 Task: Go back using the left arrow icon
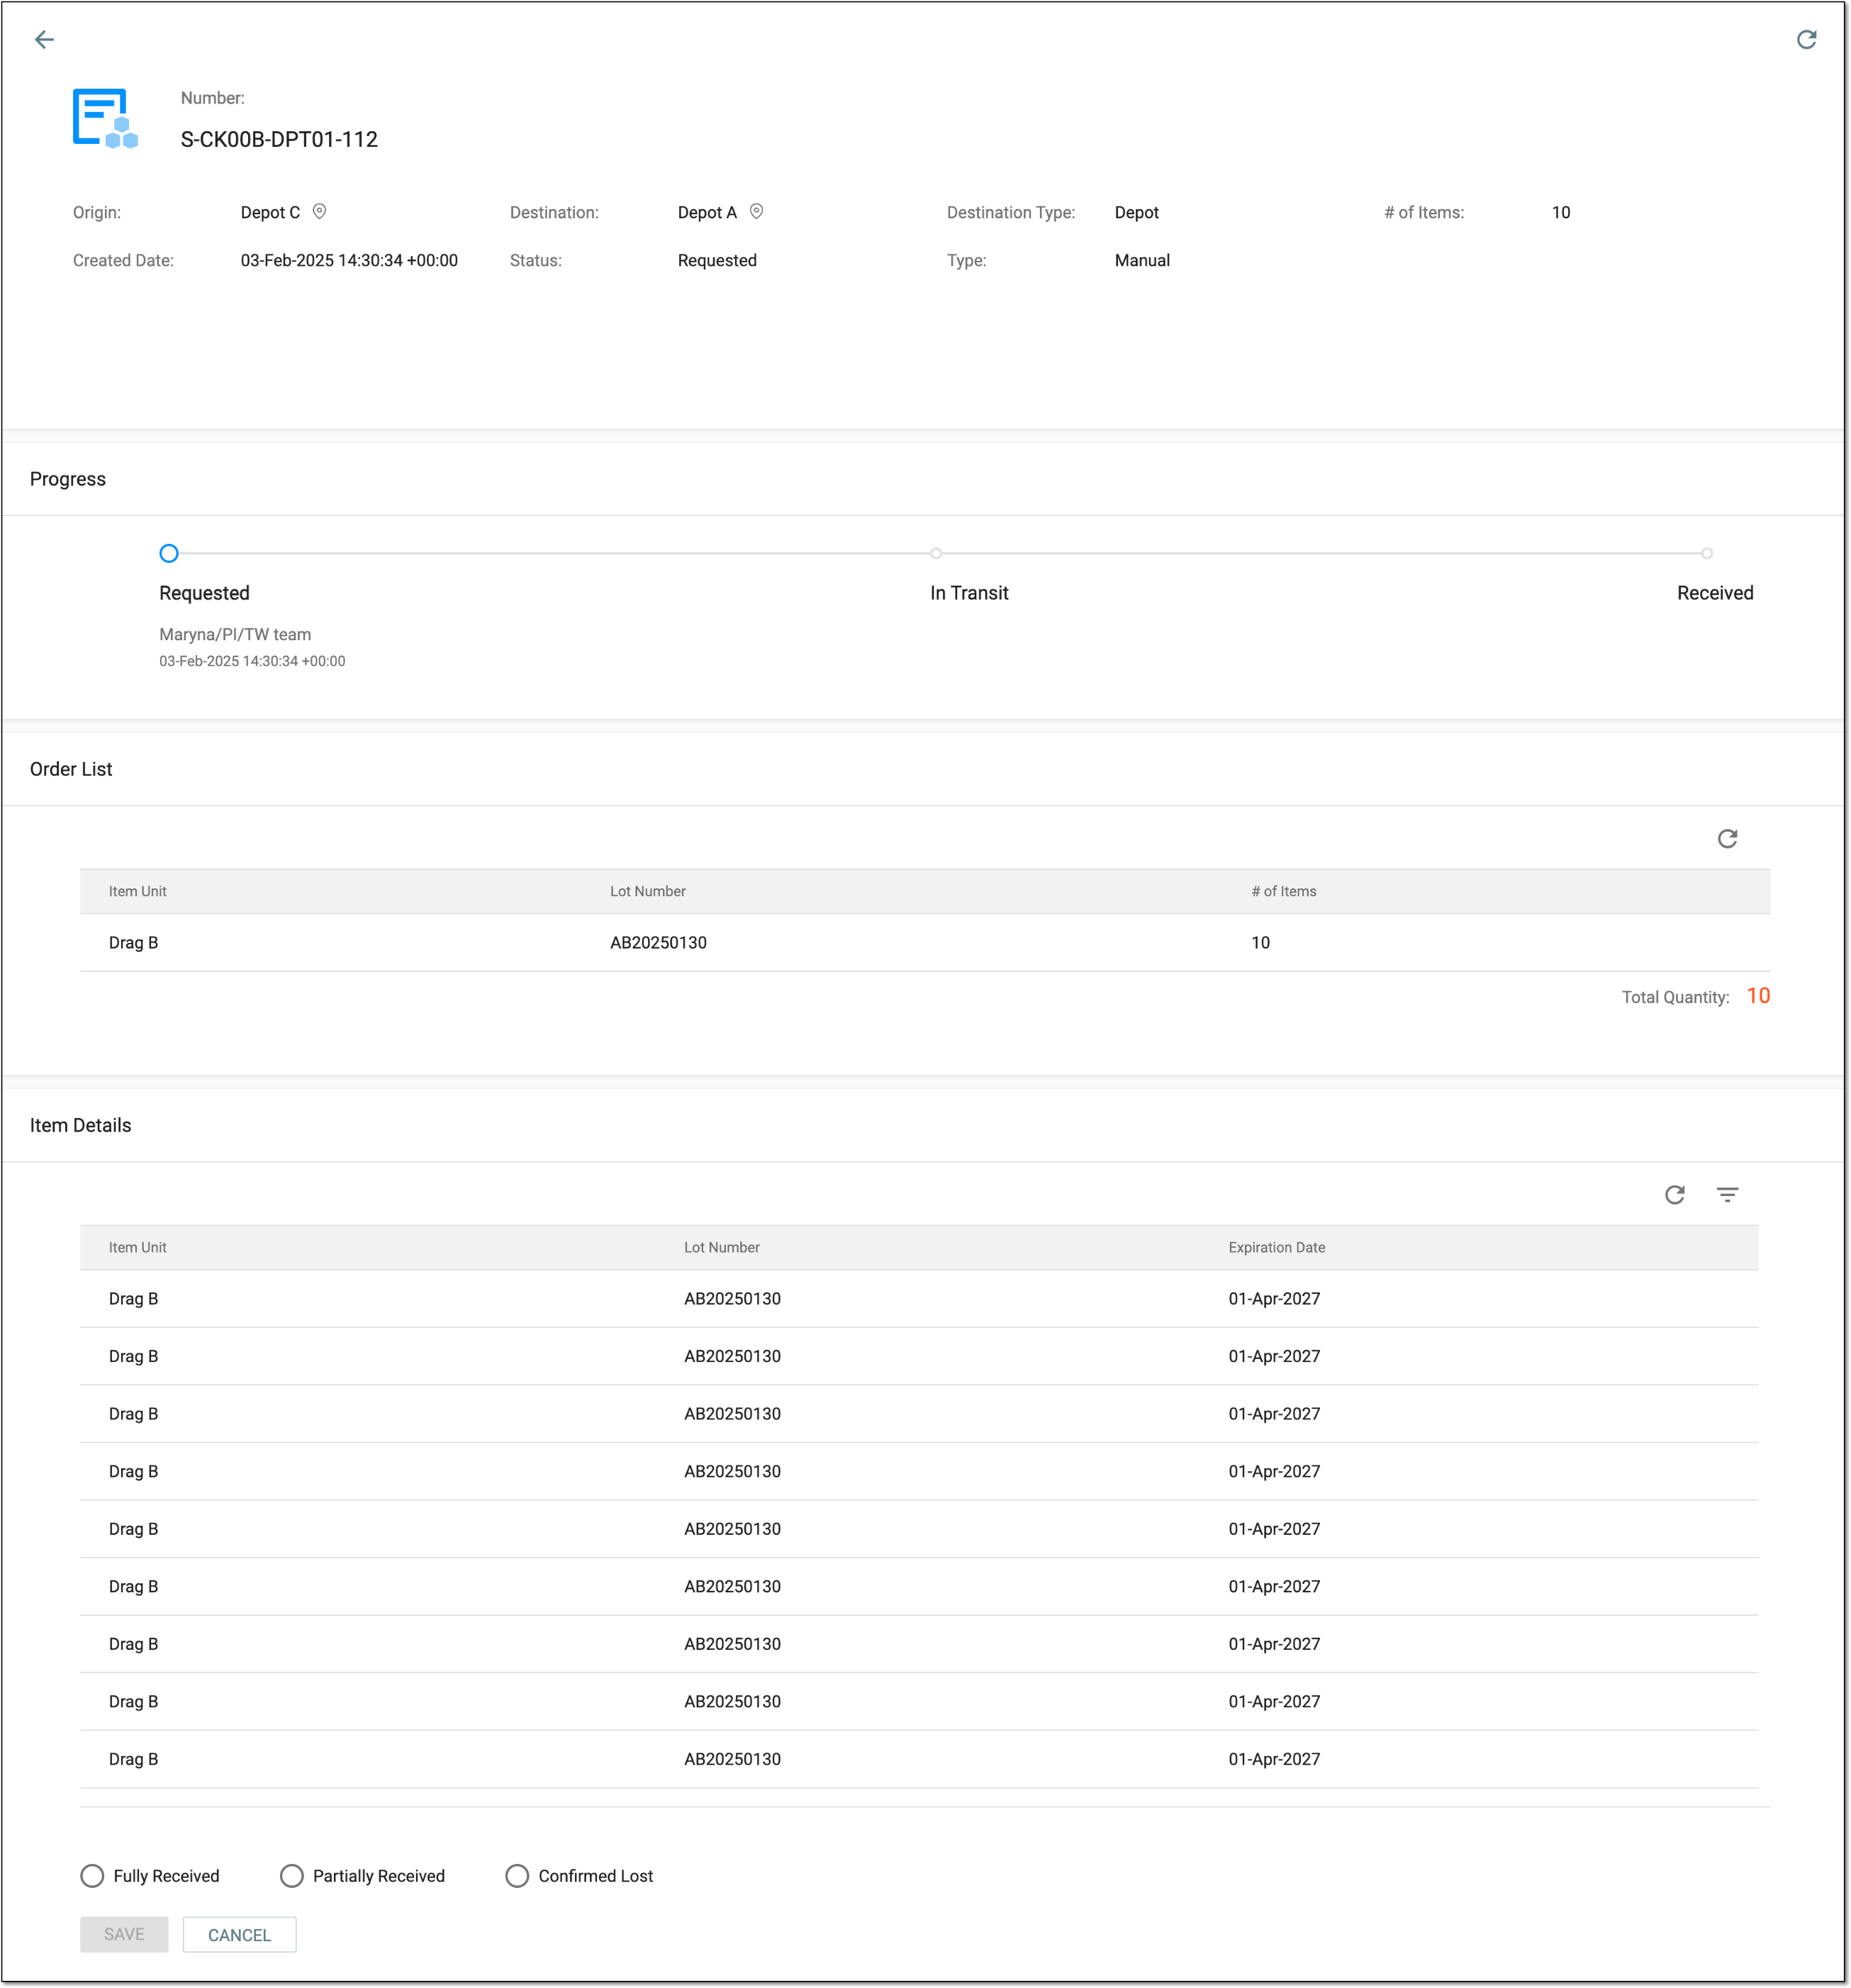tap(44, 40)
